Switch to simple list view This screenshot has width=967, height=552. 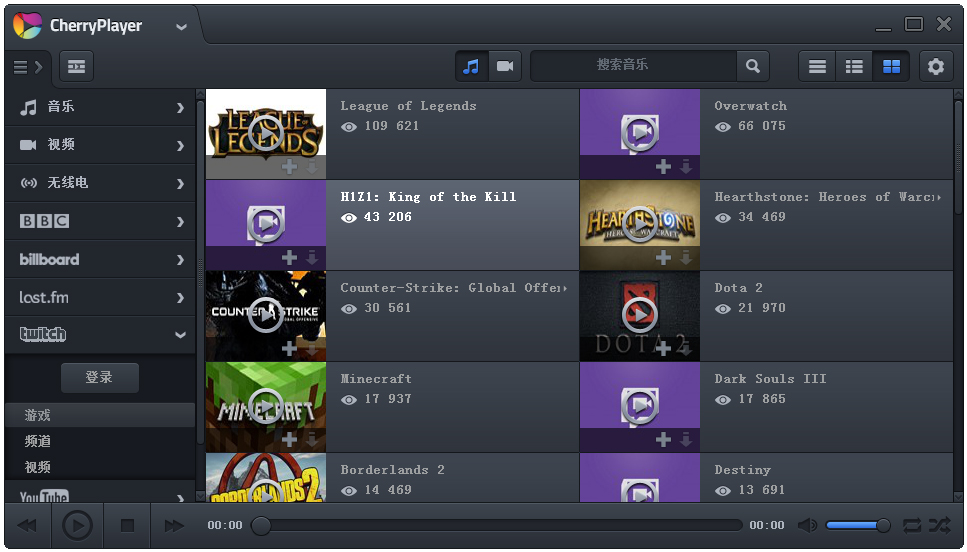pyautogui.click(x=817, y=66)
